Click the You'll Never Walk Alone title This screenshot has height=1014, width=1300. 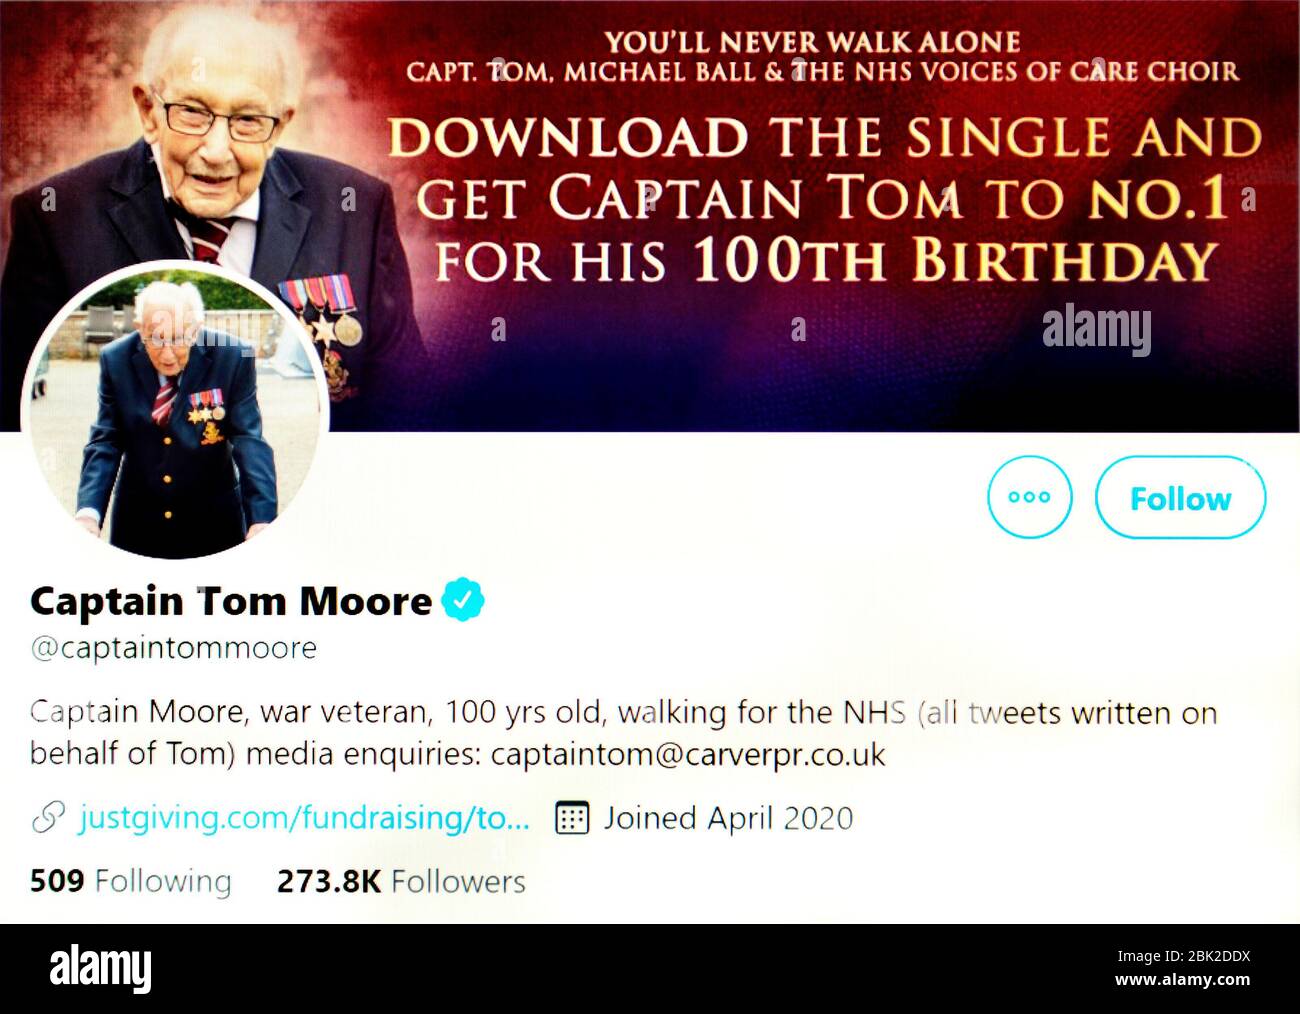(x=812, y=42)
